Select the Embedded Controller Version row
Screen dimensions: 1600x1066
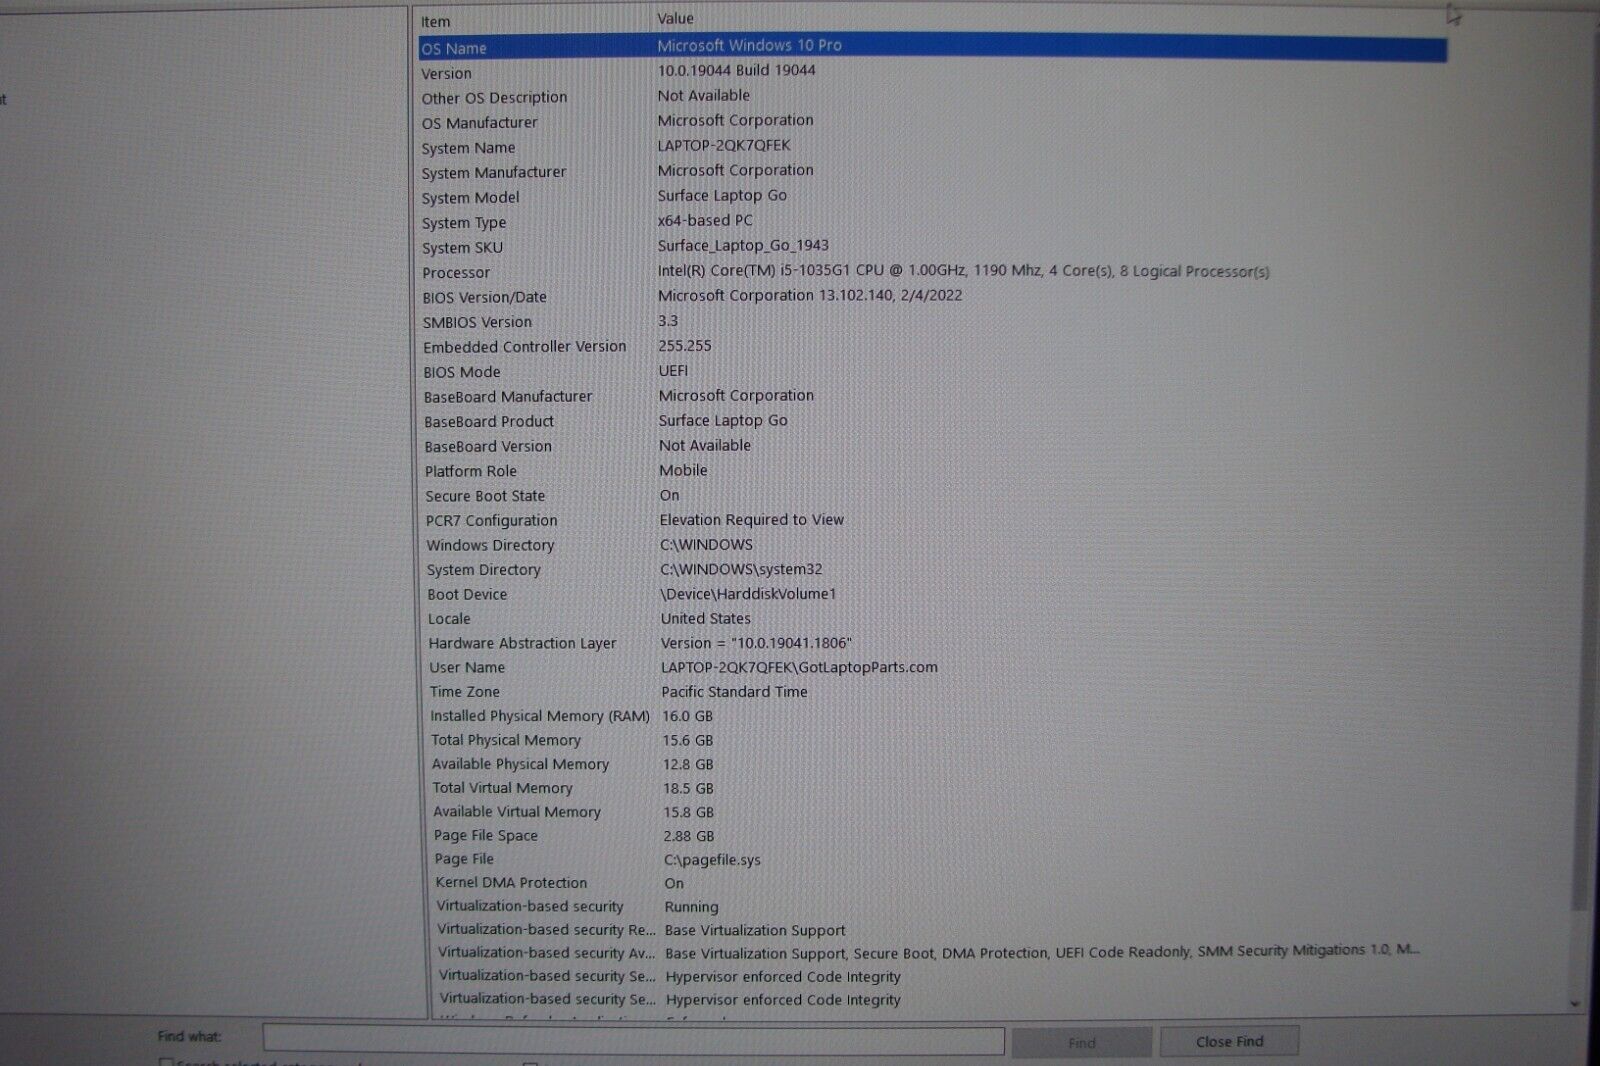(932, 347)
